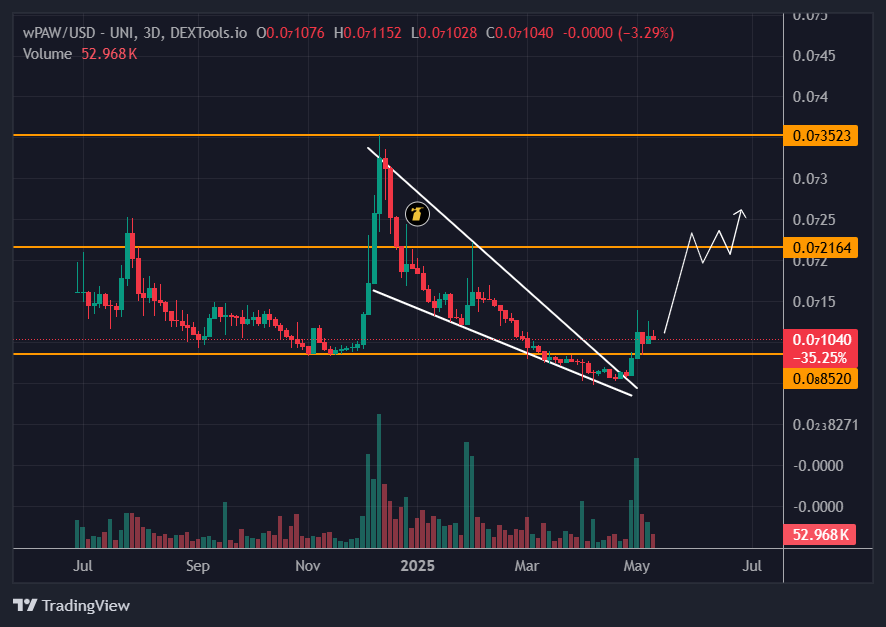Click the 0.0₇45 price axis value
The height and width of the screenshot is (627, 886).
[x=814, y=55]
